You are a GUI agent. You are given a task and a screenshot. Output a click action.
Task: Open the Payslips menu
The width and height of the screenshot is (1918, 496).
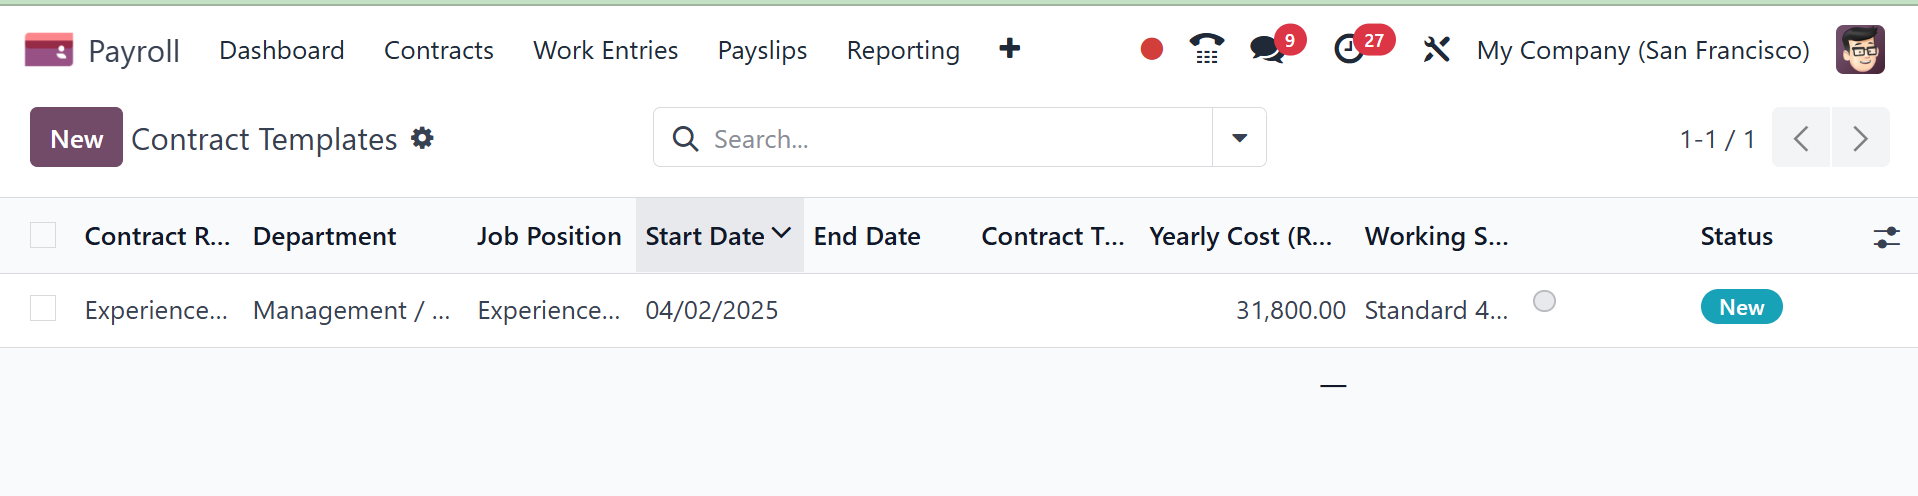[762, 50]
